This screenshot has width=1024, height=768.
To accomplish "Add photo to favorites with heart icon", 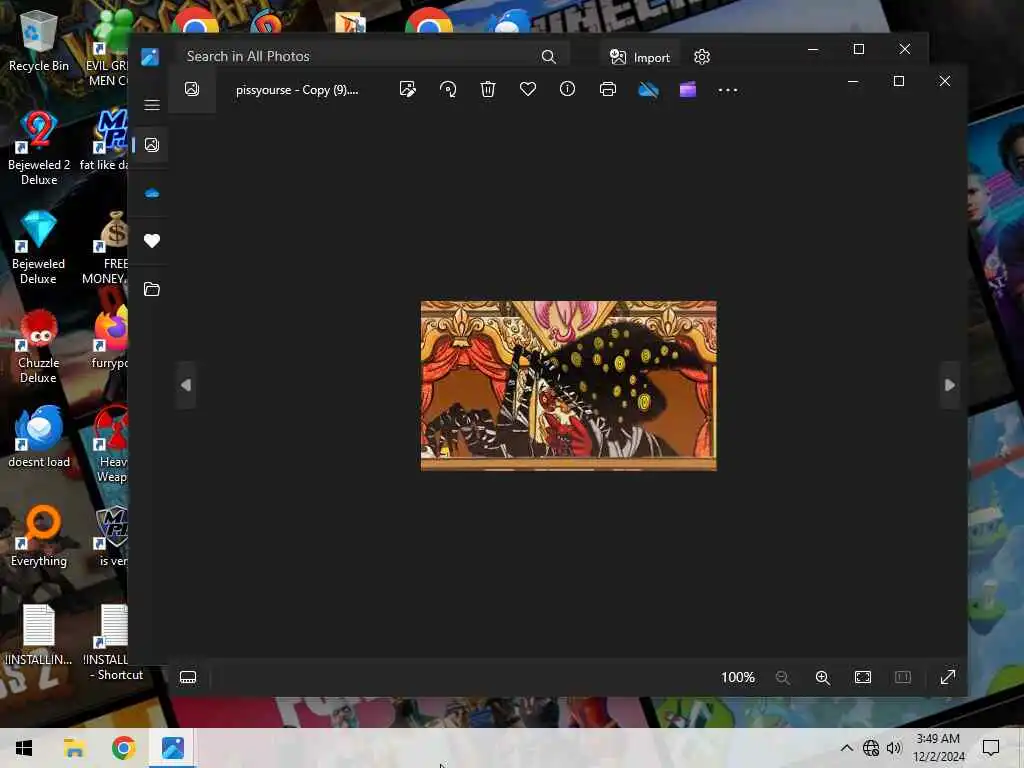I will point(528,89).
